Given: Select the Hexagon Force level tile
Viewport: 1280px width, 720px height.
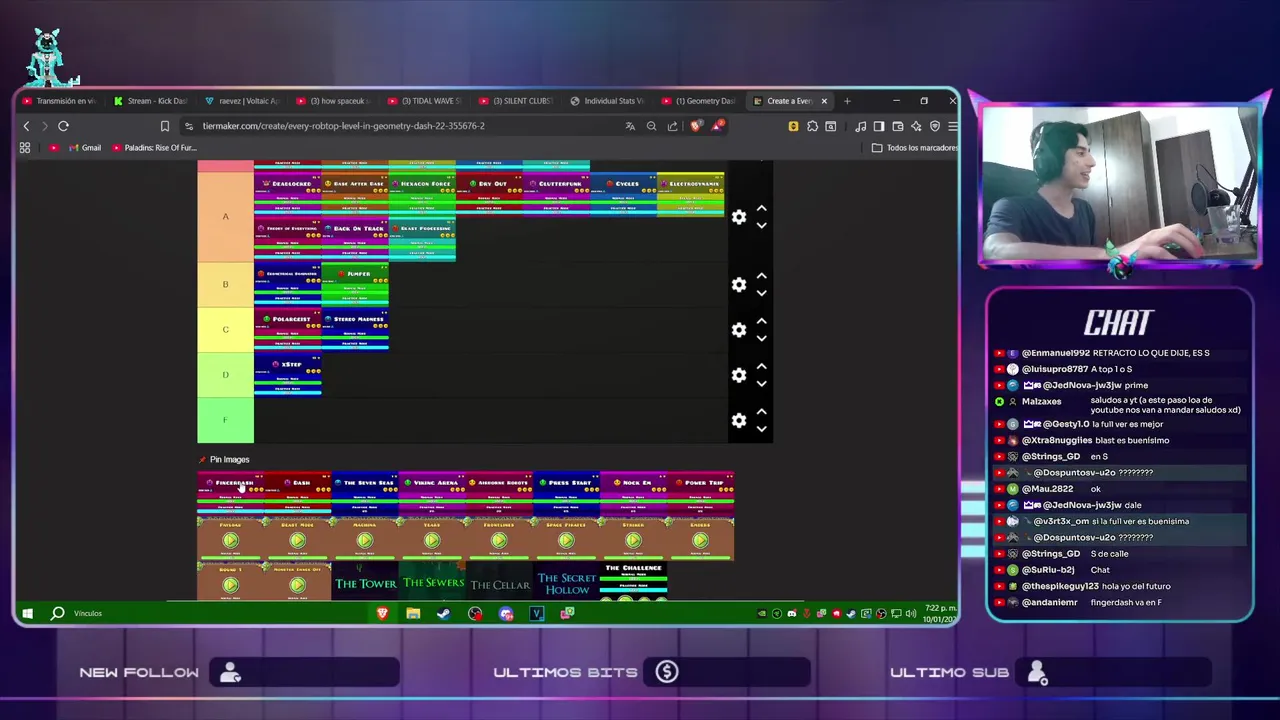Looking at the screenshot, I should [x=422, y=194].
